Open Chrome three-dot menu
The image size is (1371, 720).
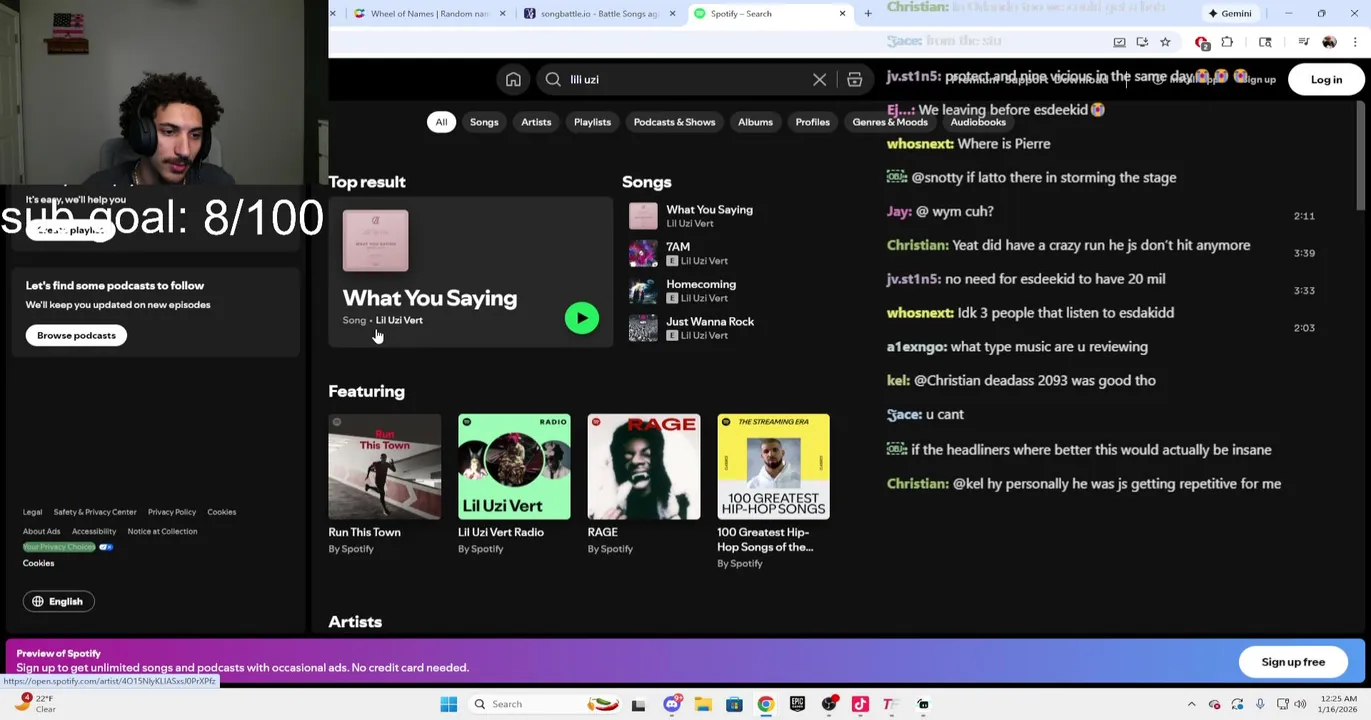(x=1355, y=42)
